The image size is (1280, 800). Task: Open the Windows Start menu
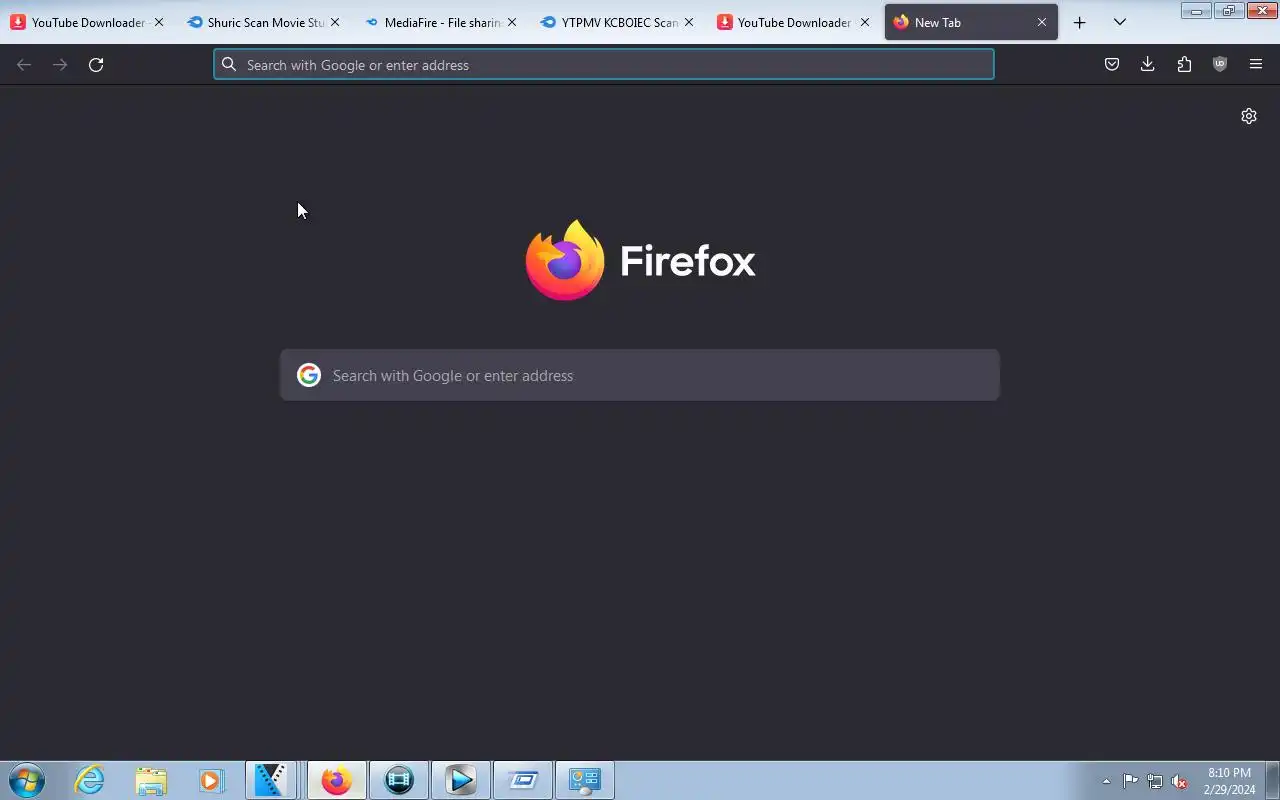point(27,780)
